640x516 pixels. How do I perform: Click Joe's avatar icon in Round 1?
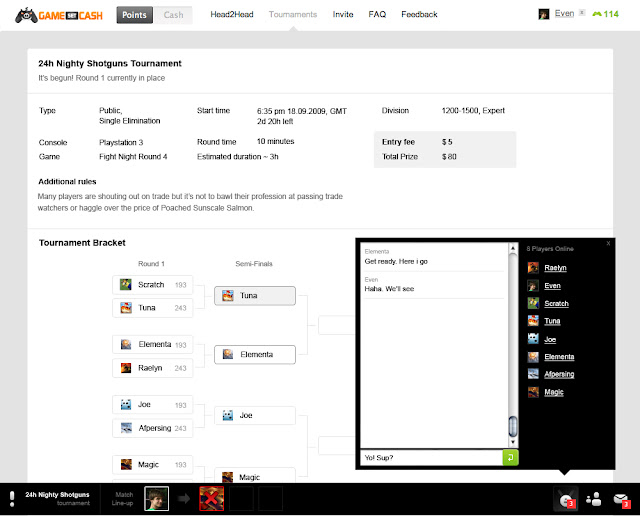pyautogui.click(x=126, y=405)
